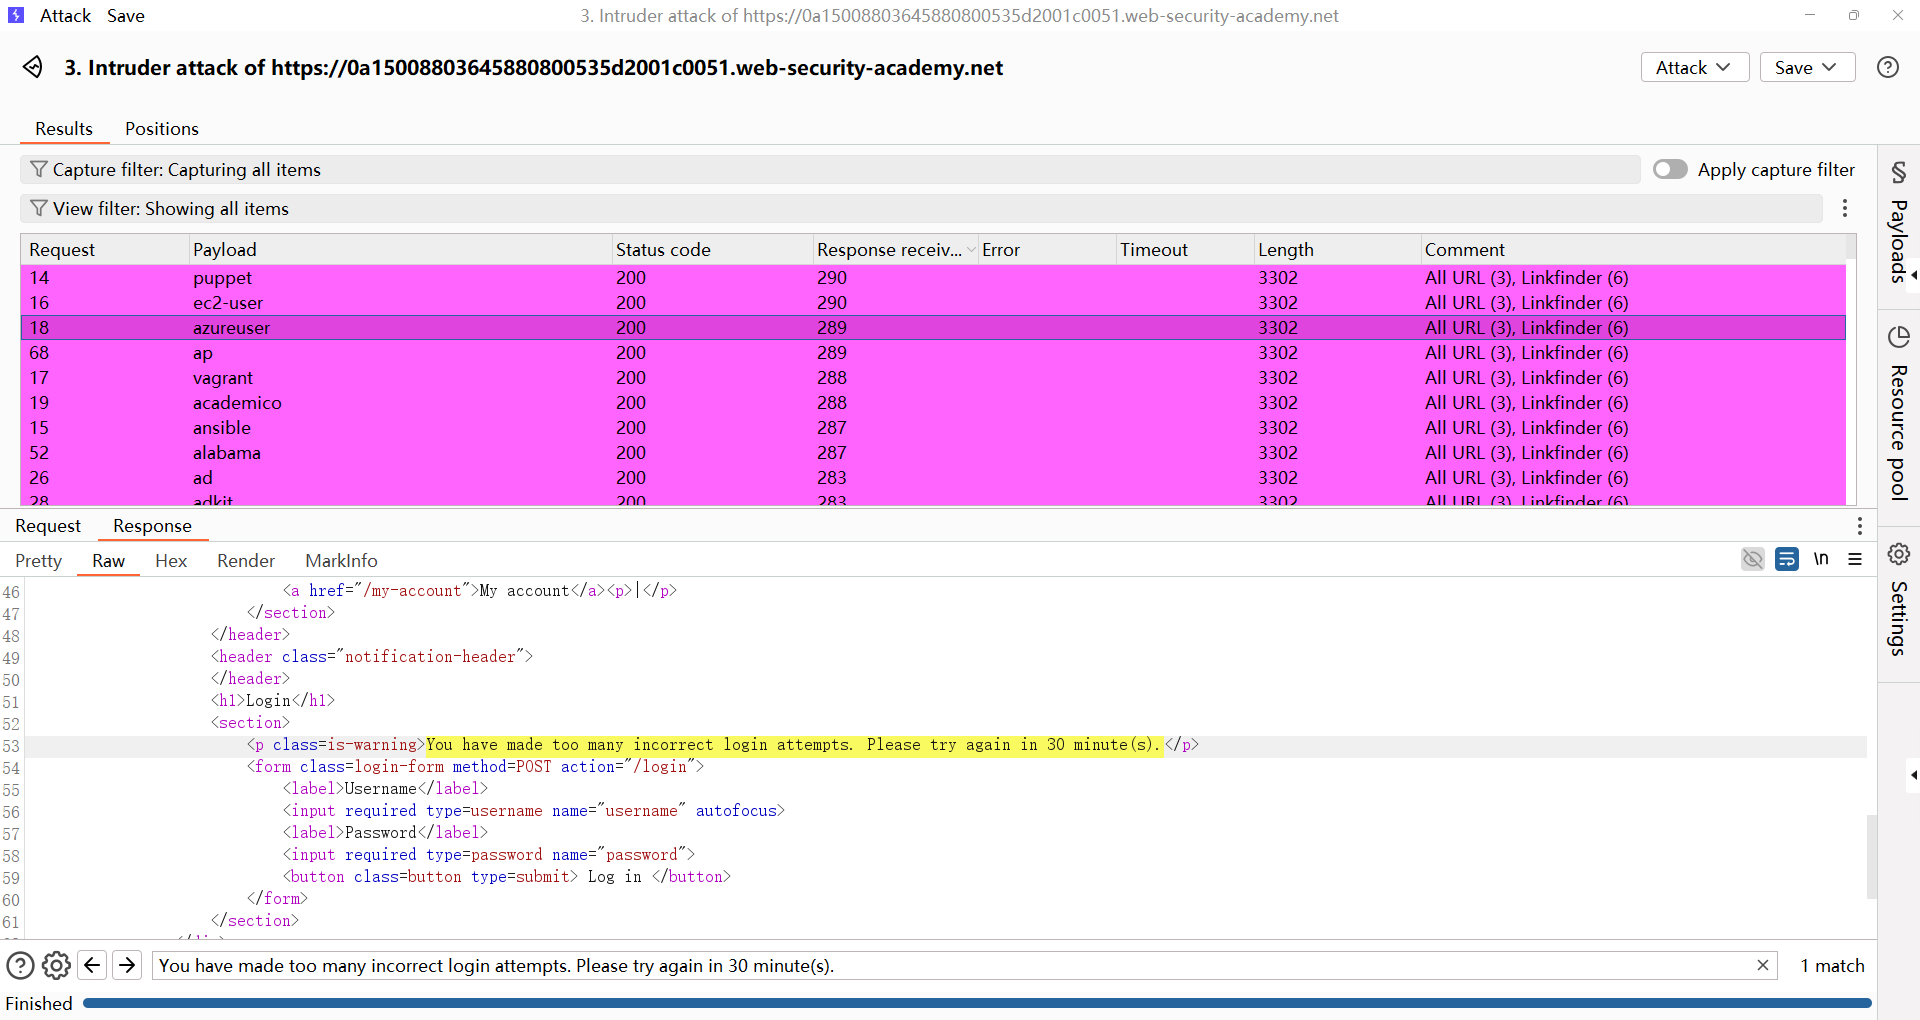The height and width of the screenshot is (1020, 1920).
Task: Toggle non-printable characters display (\n)
Action: click(1821, 559)
